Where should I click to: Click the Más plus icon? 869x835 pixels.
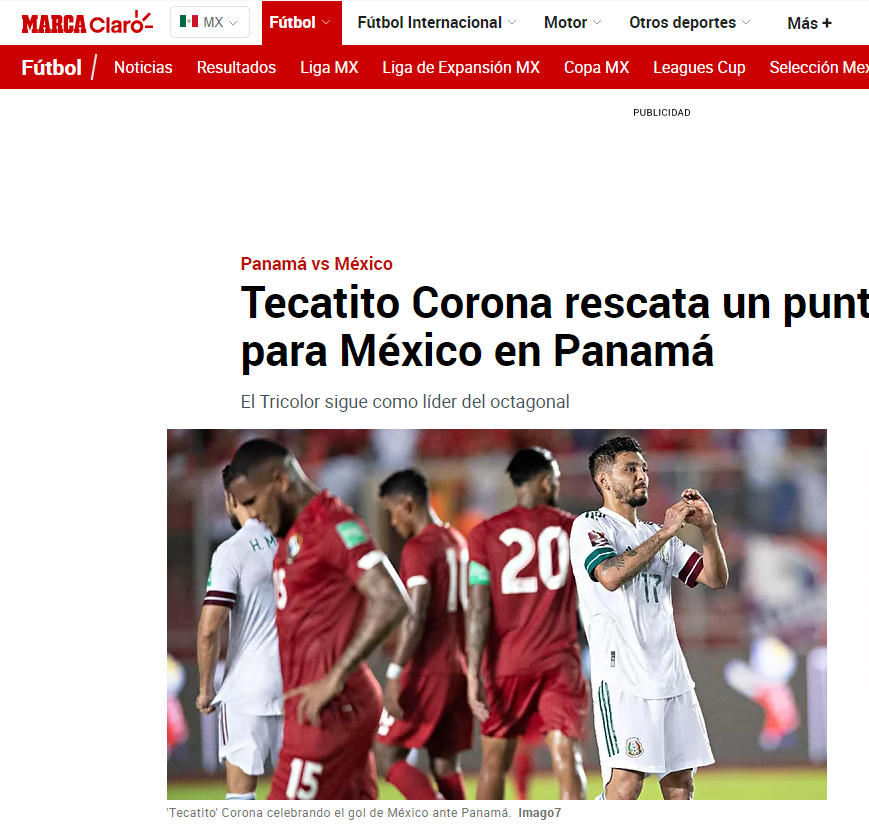coord(827,23)
